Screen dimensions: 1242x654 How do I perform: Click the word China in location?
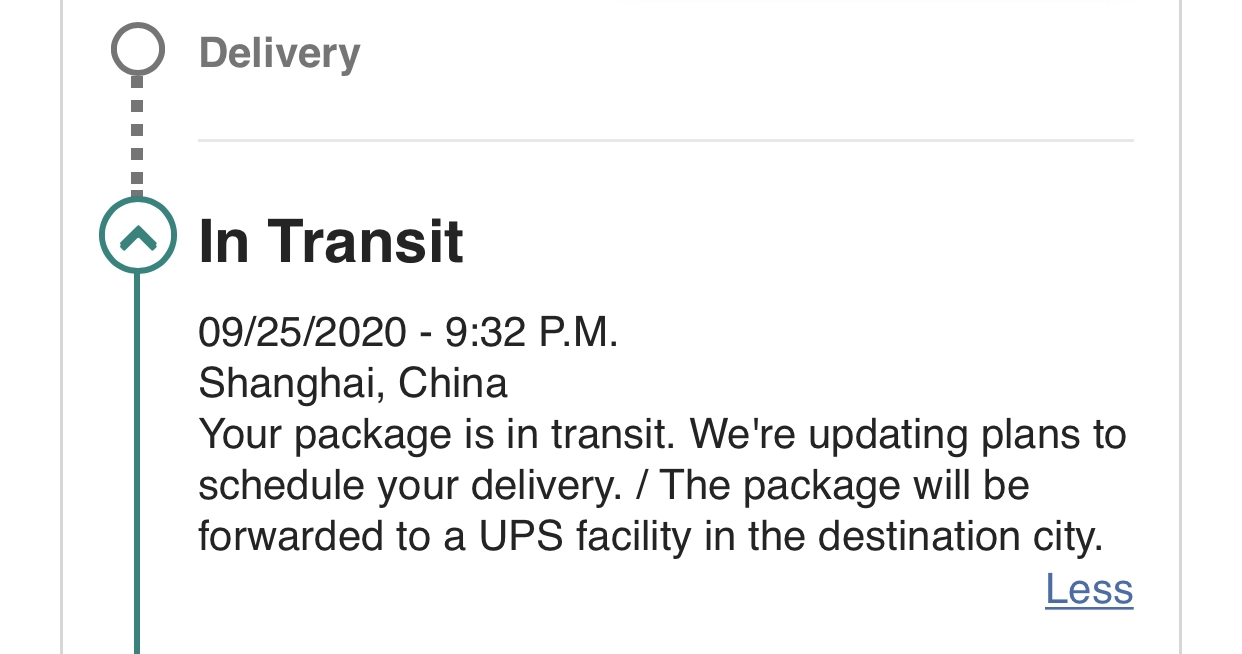453,383
